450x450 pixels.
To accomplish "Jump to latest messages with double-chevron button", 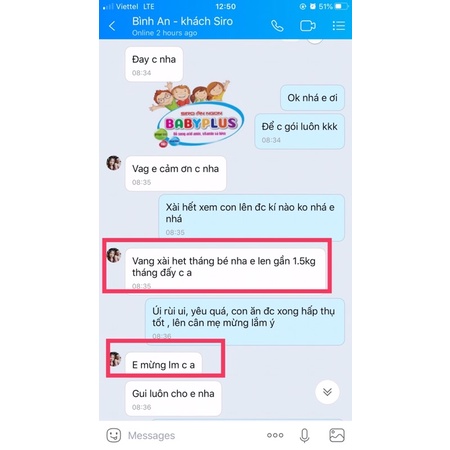I will tap(327, 392).
